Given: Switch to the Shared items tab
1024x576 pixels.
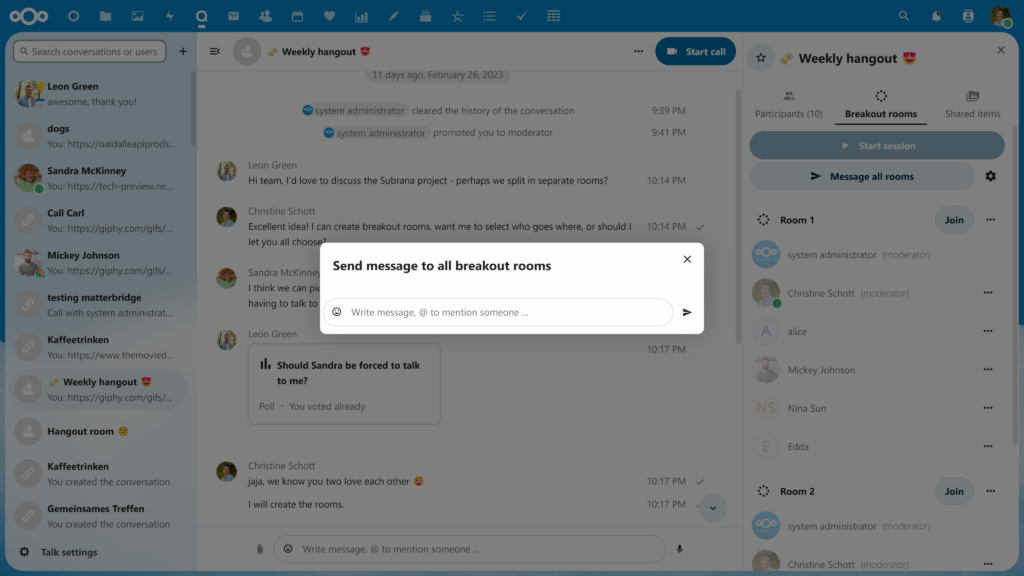Looking at the screenshot, I should pos(971,105).
